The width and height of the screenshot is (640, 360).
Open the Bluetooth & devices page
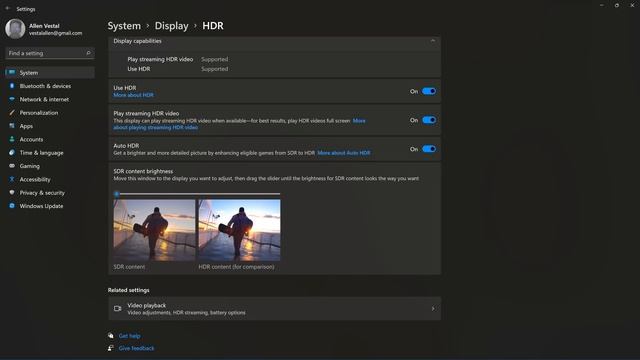tap(50, 86)
